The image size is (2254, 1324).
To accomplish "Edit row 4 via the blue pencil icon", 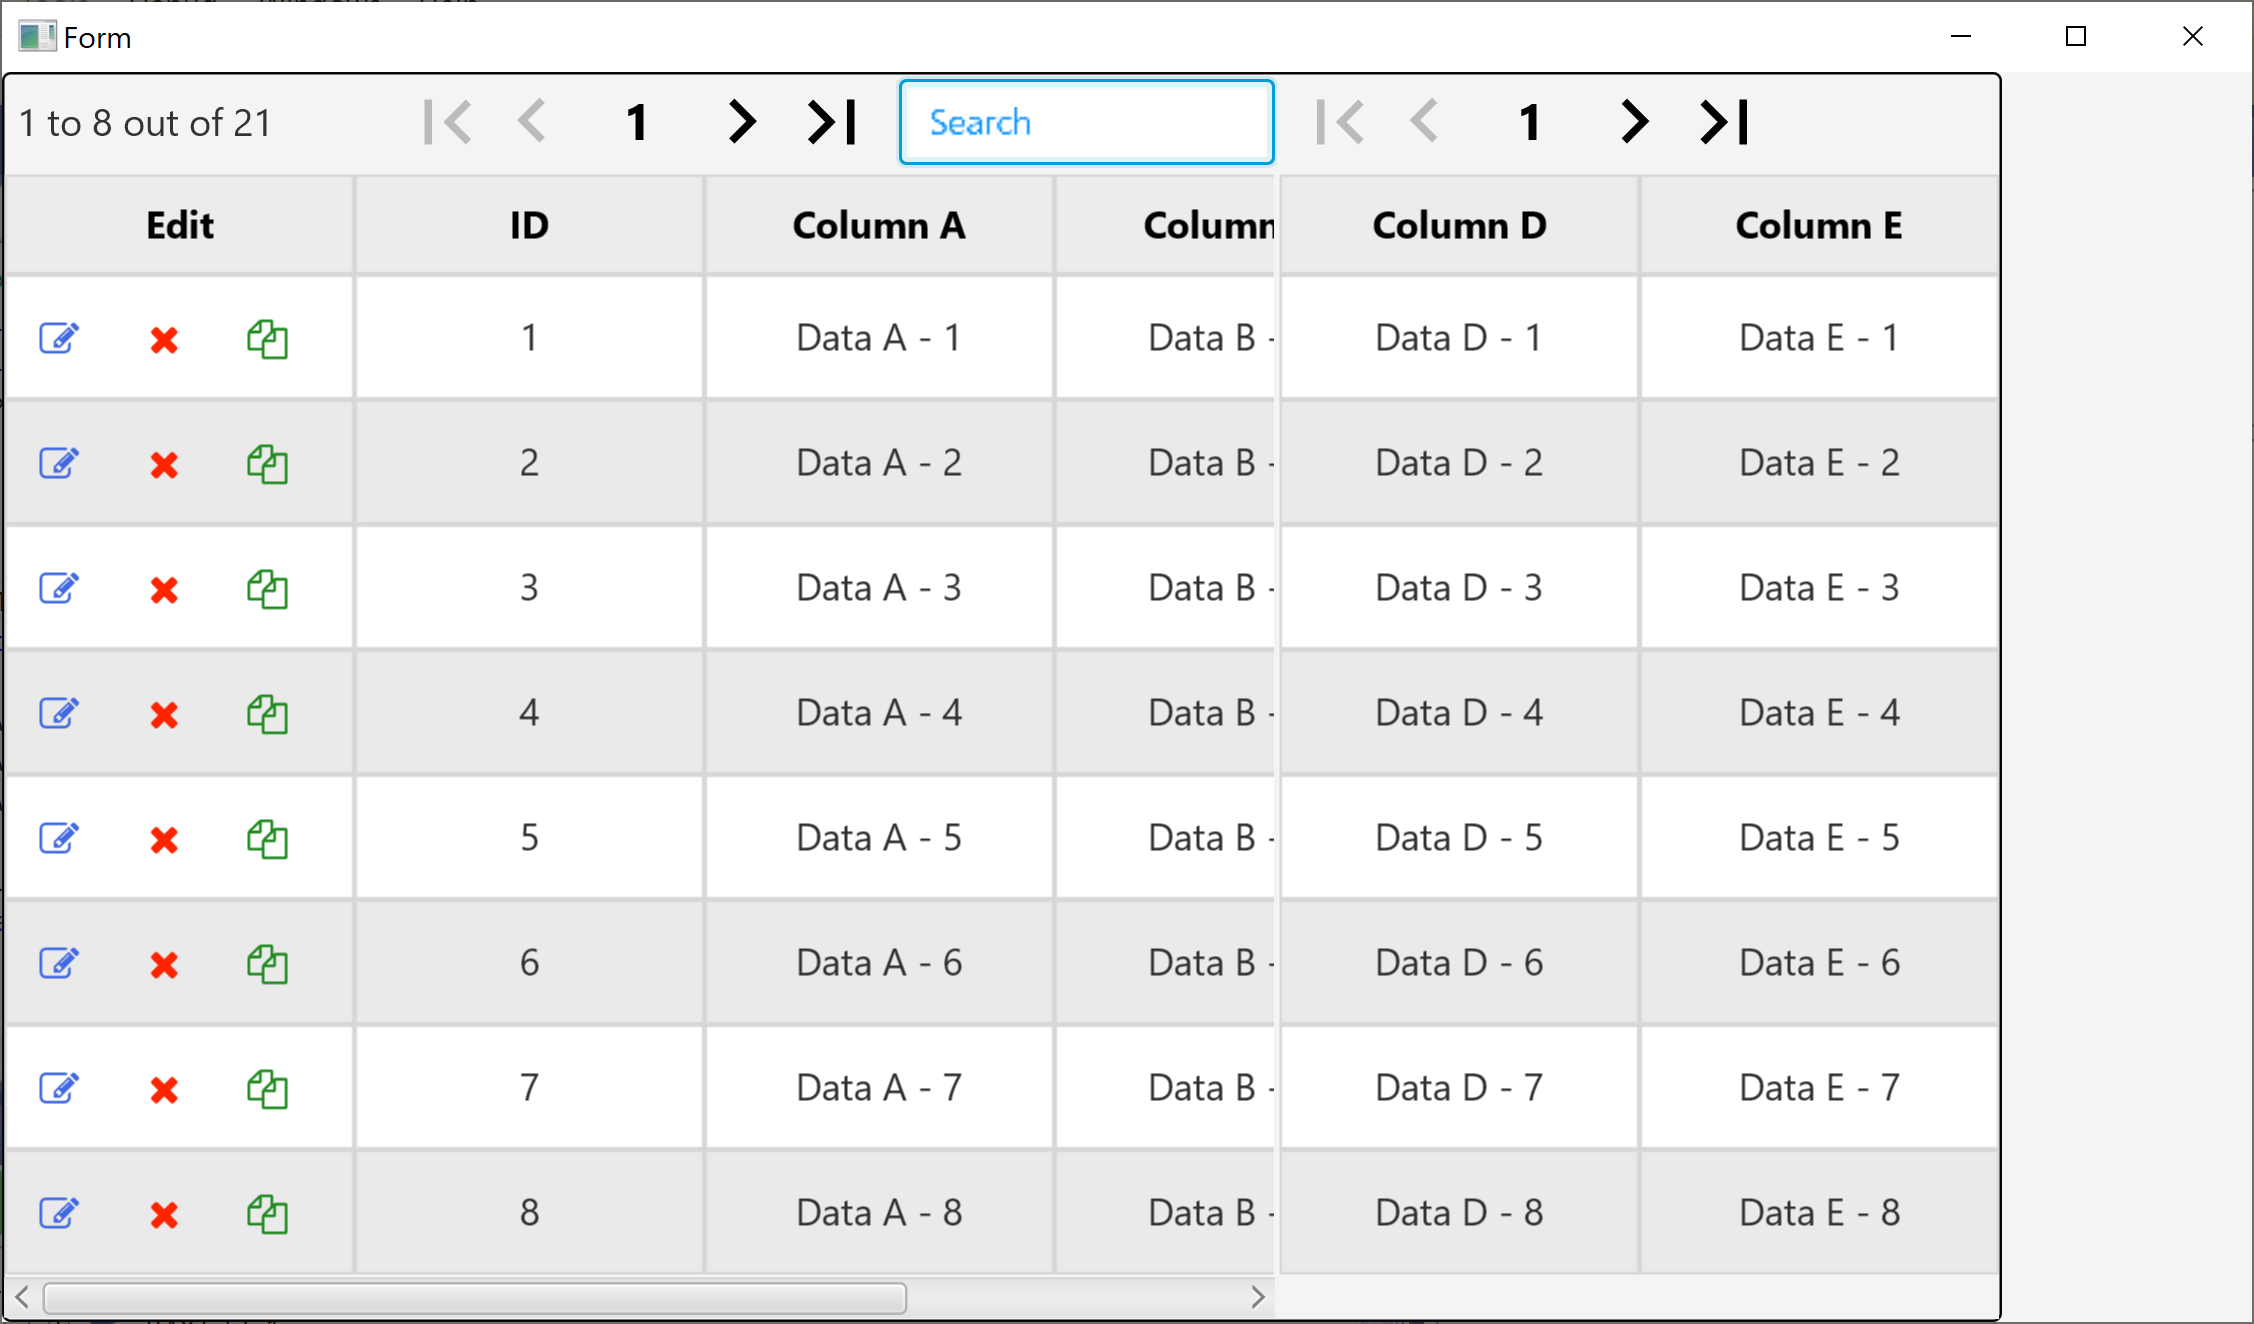I will [59, 713].
